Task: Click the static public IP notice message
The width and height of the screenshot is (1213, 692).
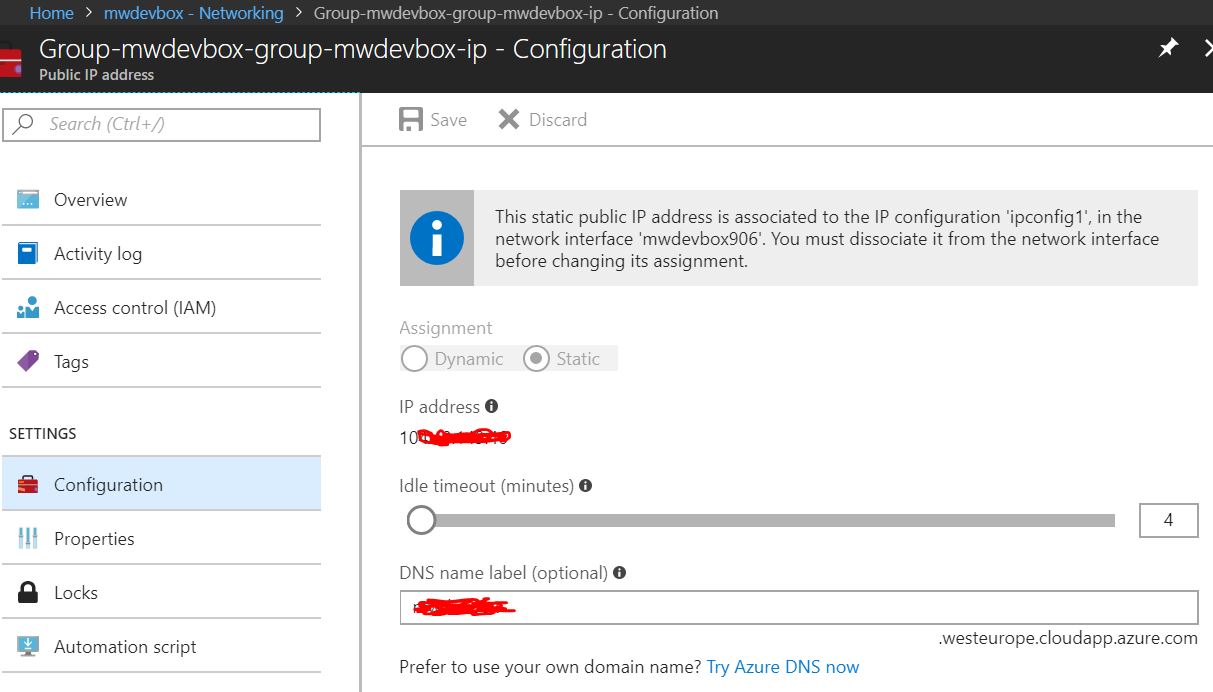Action: pyautogui.click(x=826, y=239)
